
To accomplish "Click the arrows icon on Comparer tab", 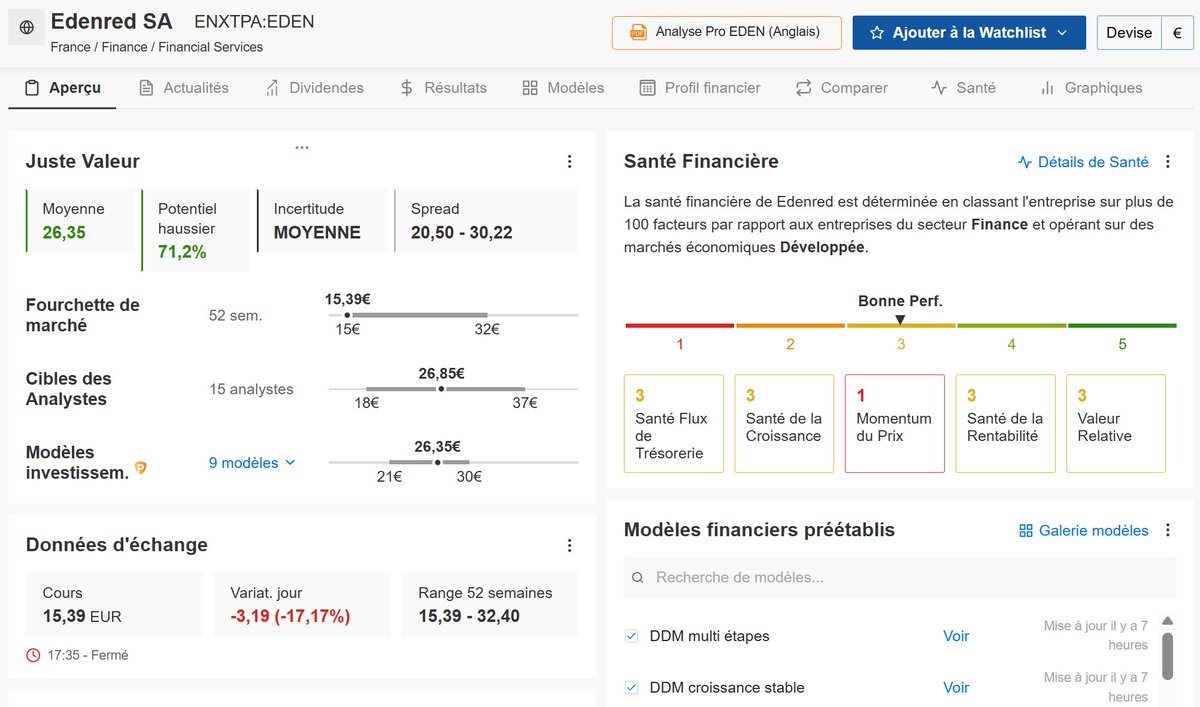I will (804, 88).
